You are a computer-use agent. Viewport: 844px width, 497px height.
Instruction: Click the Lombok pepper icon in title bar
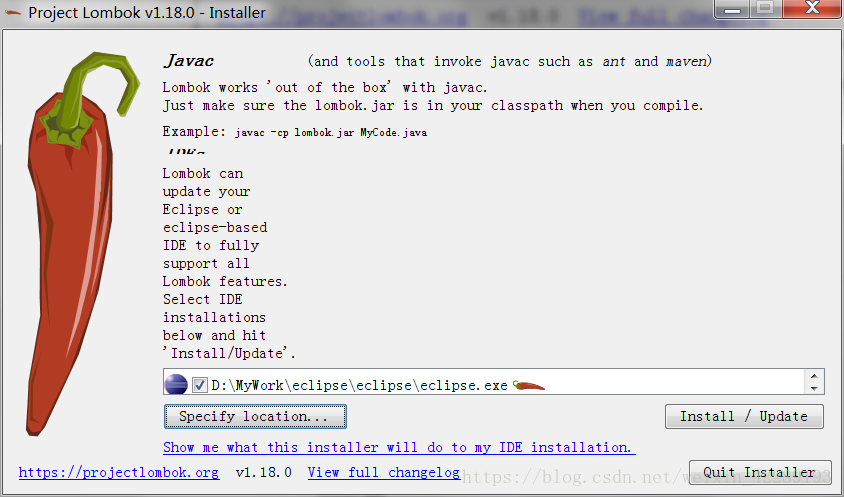pos(12,13)
